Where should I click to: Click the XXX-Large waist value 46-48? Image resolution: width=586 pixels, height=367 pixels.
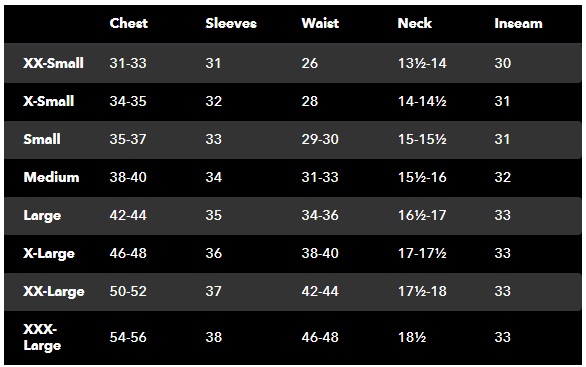[x=320, y=337]
